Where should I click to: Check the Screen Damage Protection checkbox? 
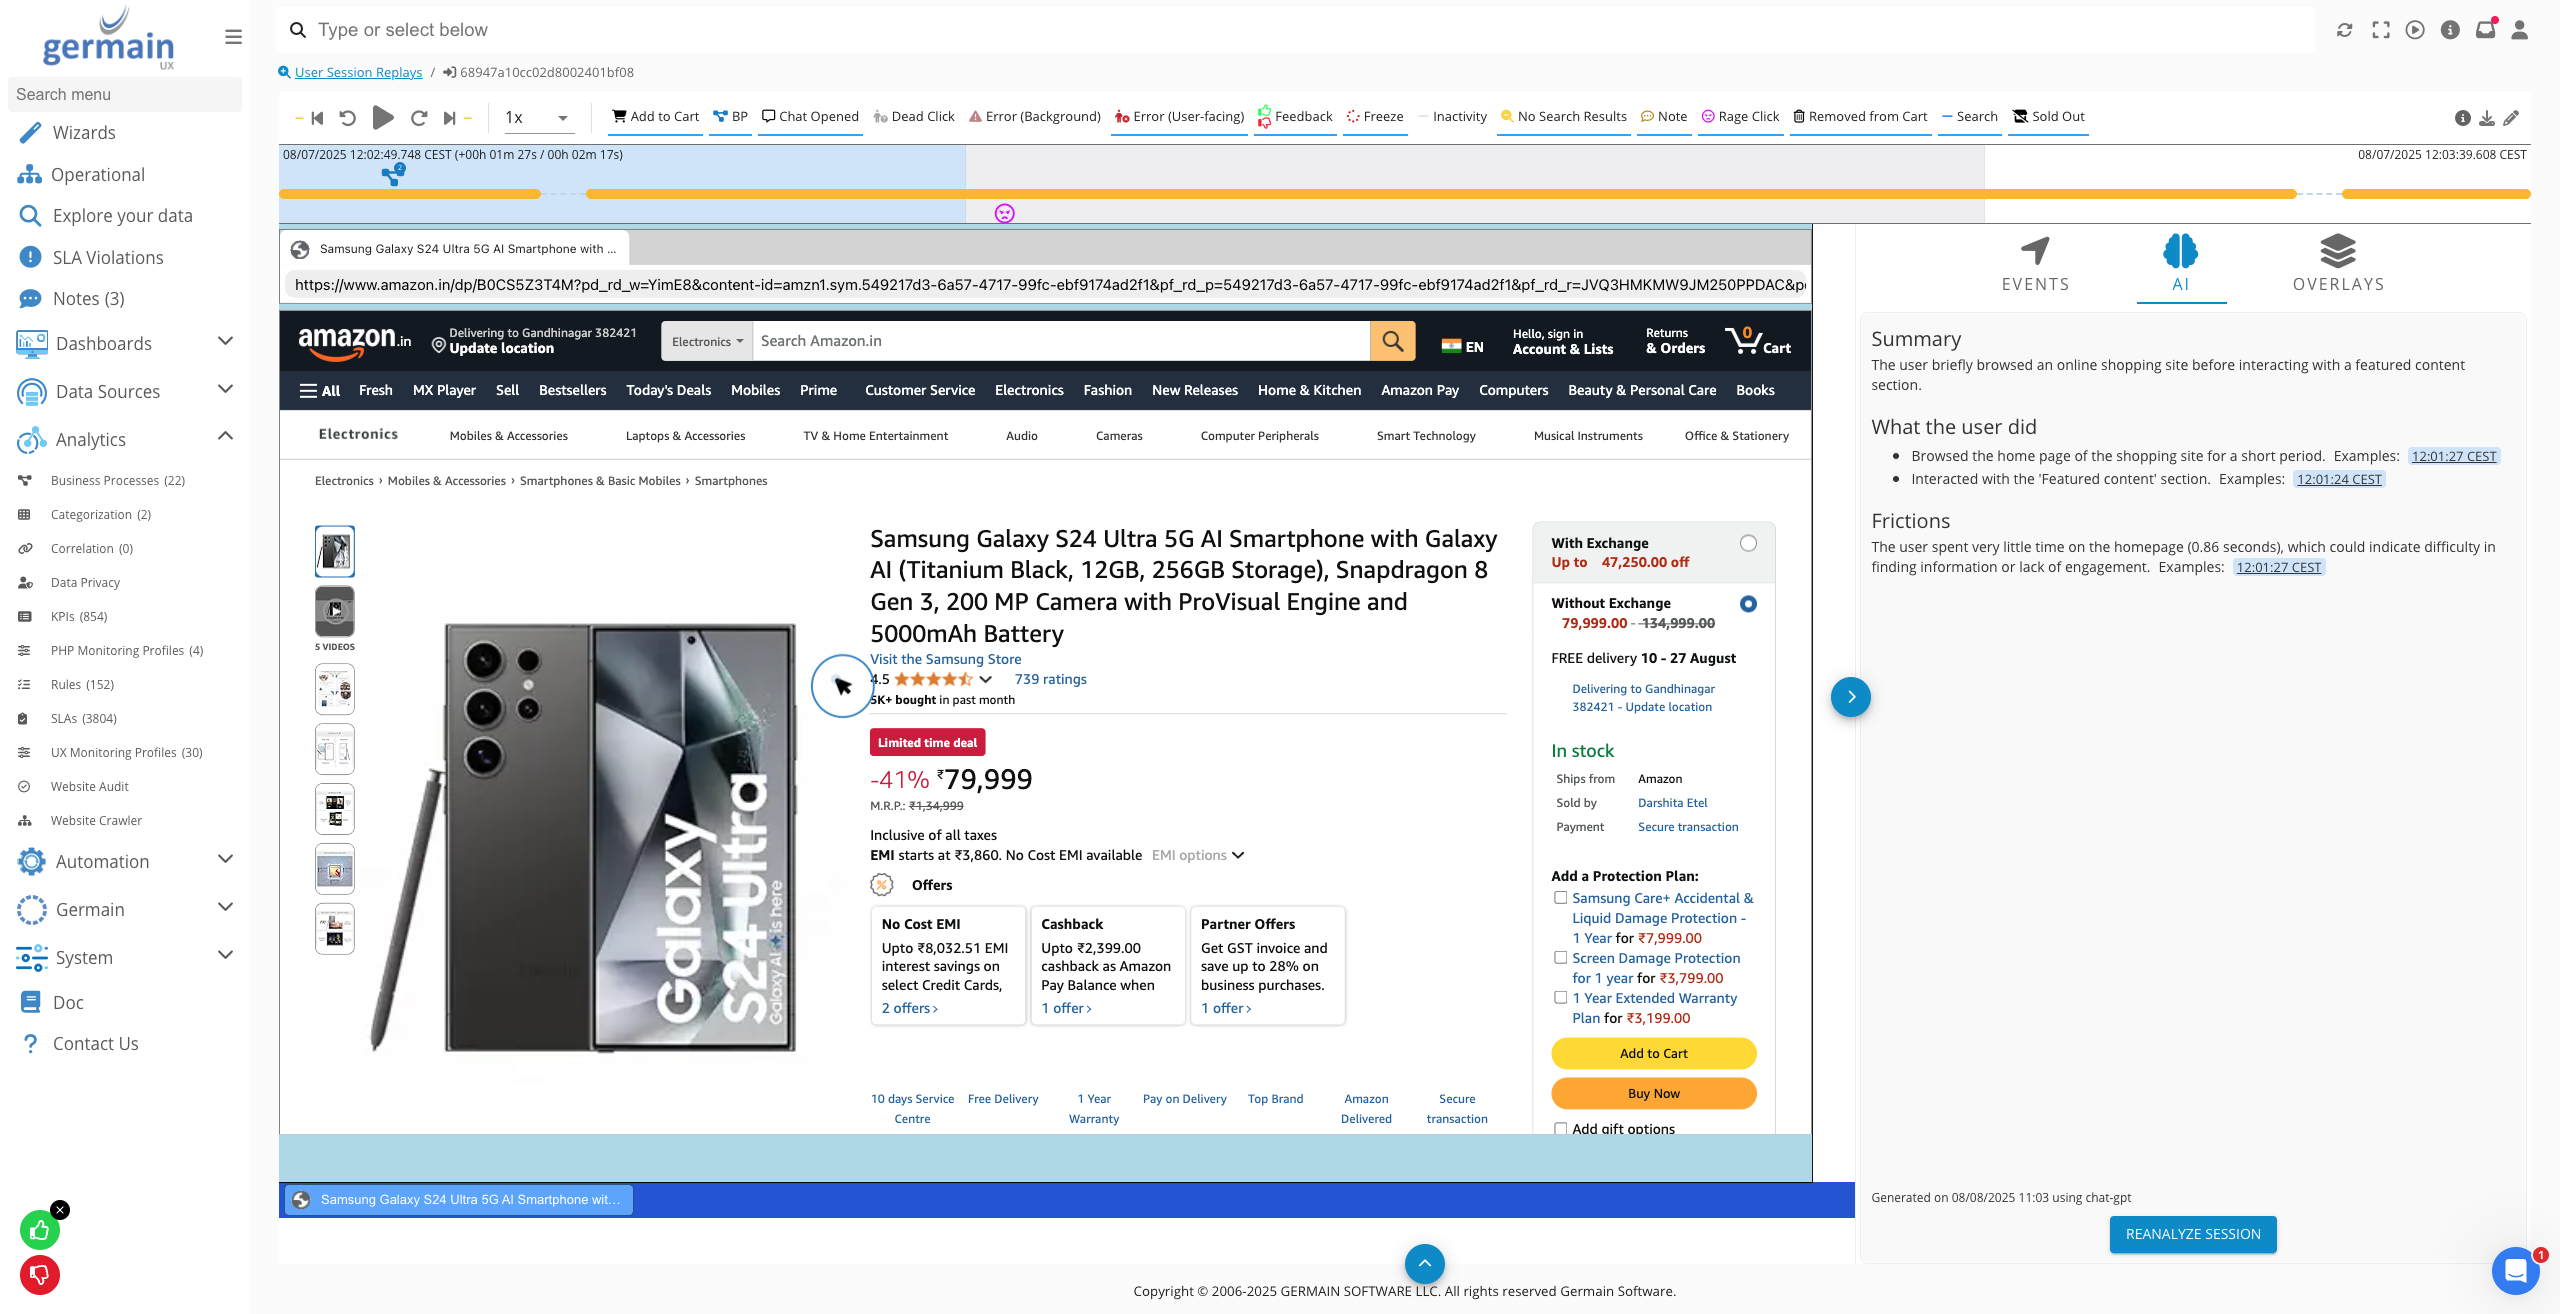click(1560, 957)
